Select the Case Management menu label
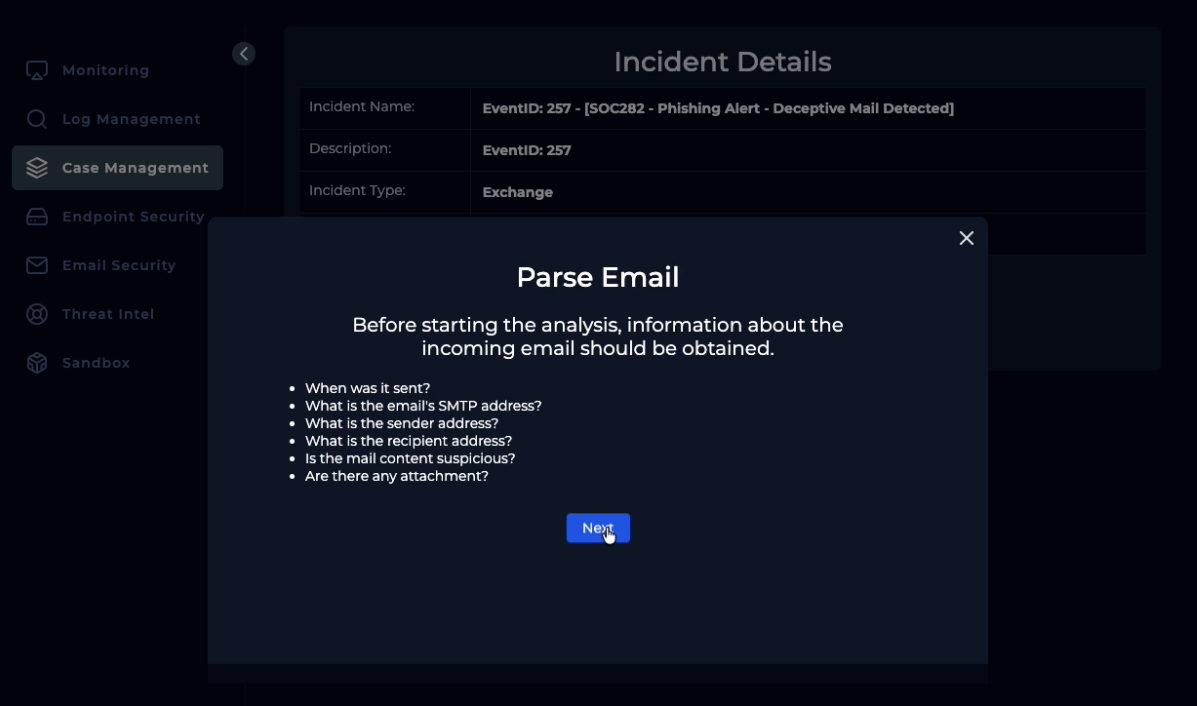Image resolution: width=1197 pixels, height=706 pixels. click(x=135, y=168)
